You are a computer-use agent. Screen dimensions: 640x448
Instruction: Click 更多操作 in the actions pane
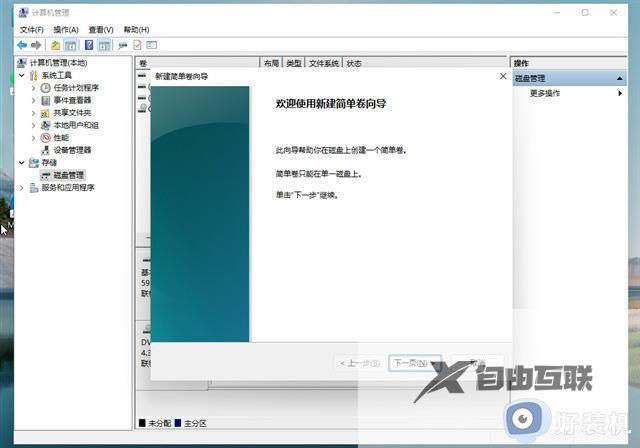click(545, 93)
